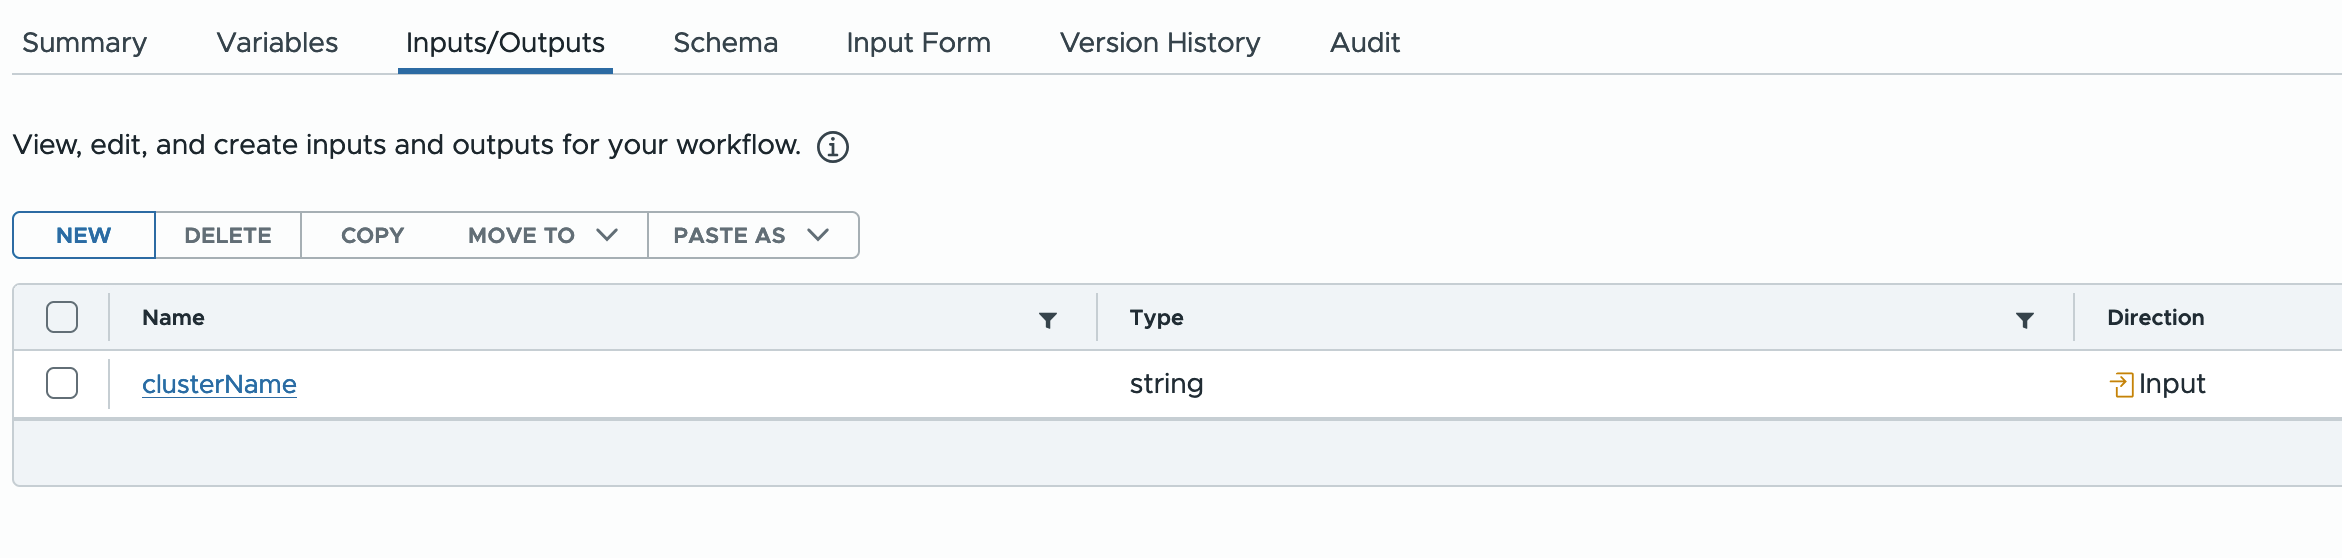Click the info icon beside workflow description
Screen dimensions: 2342x558
point(833,147)
